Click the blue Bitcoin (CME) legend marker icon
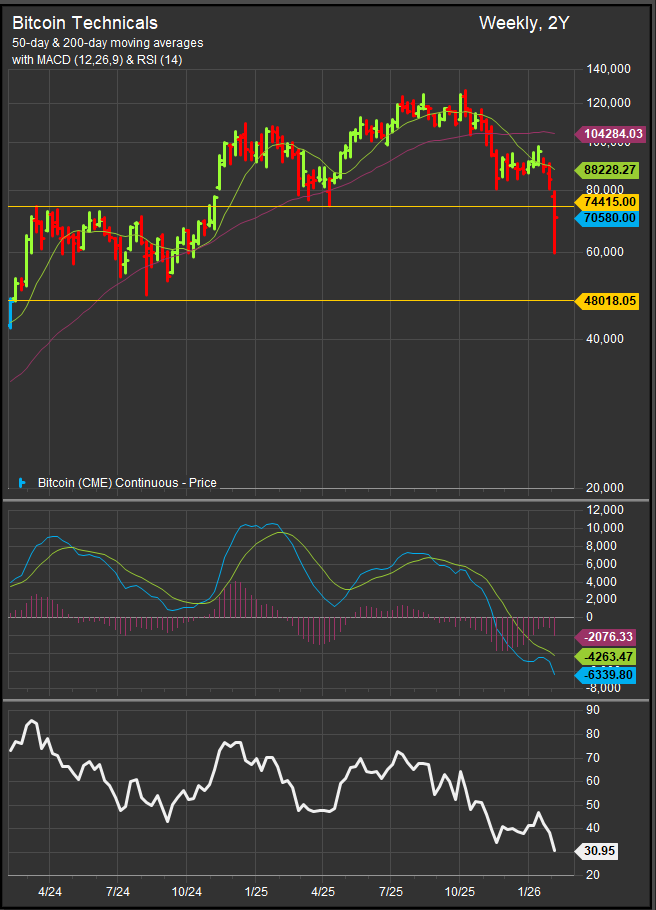 click(x=23, y=483)
